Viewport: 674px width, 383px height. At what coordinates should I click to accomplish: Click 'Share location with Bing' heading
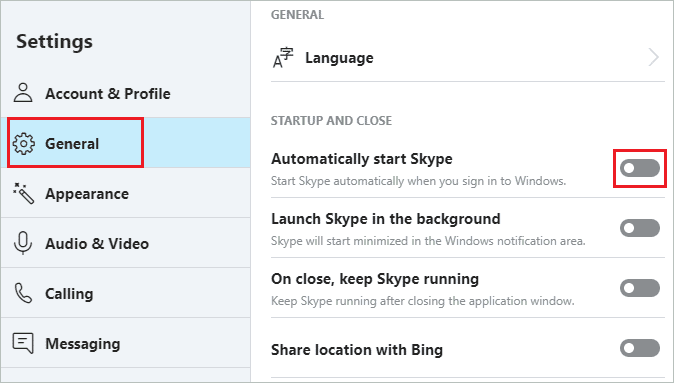coord(357,350)
